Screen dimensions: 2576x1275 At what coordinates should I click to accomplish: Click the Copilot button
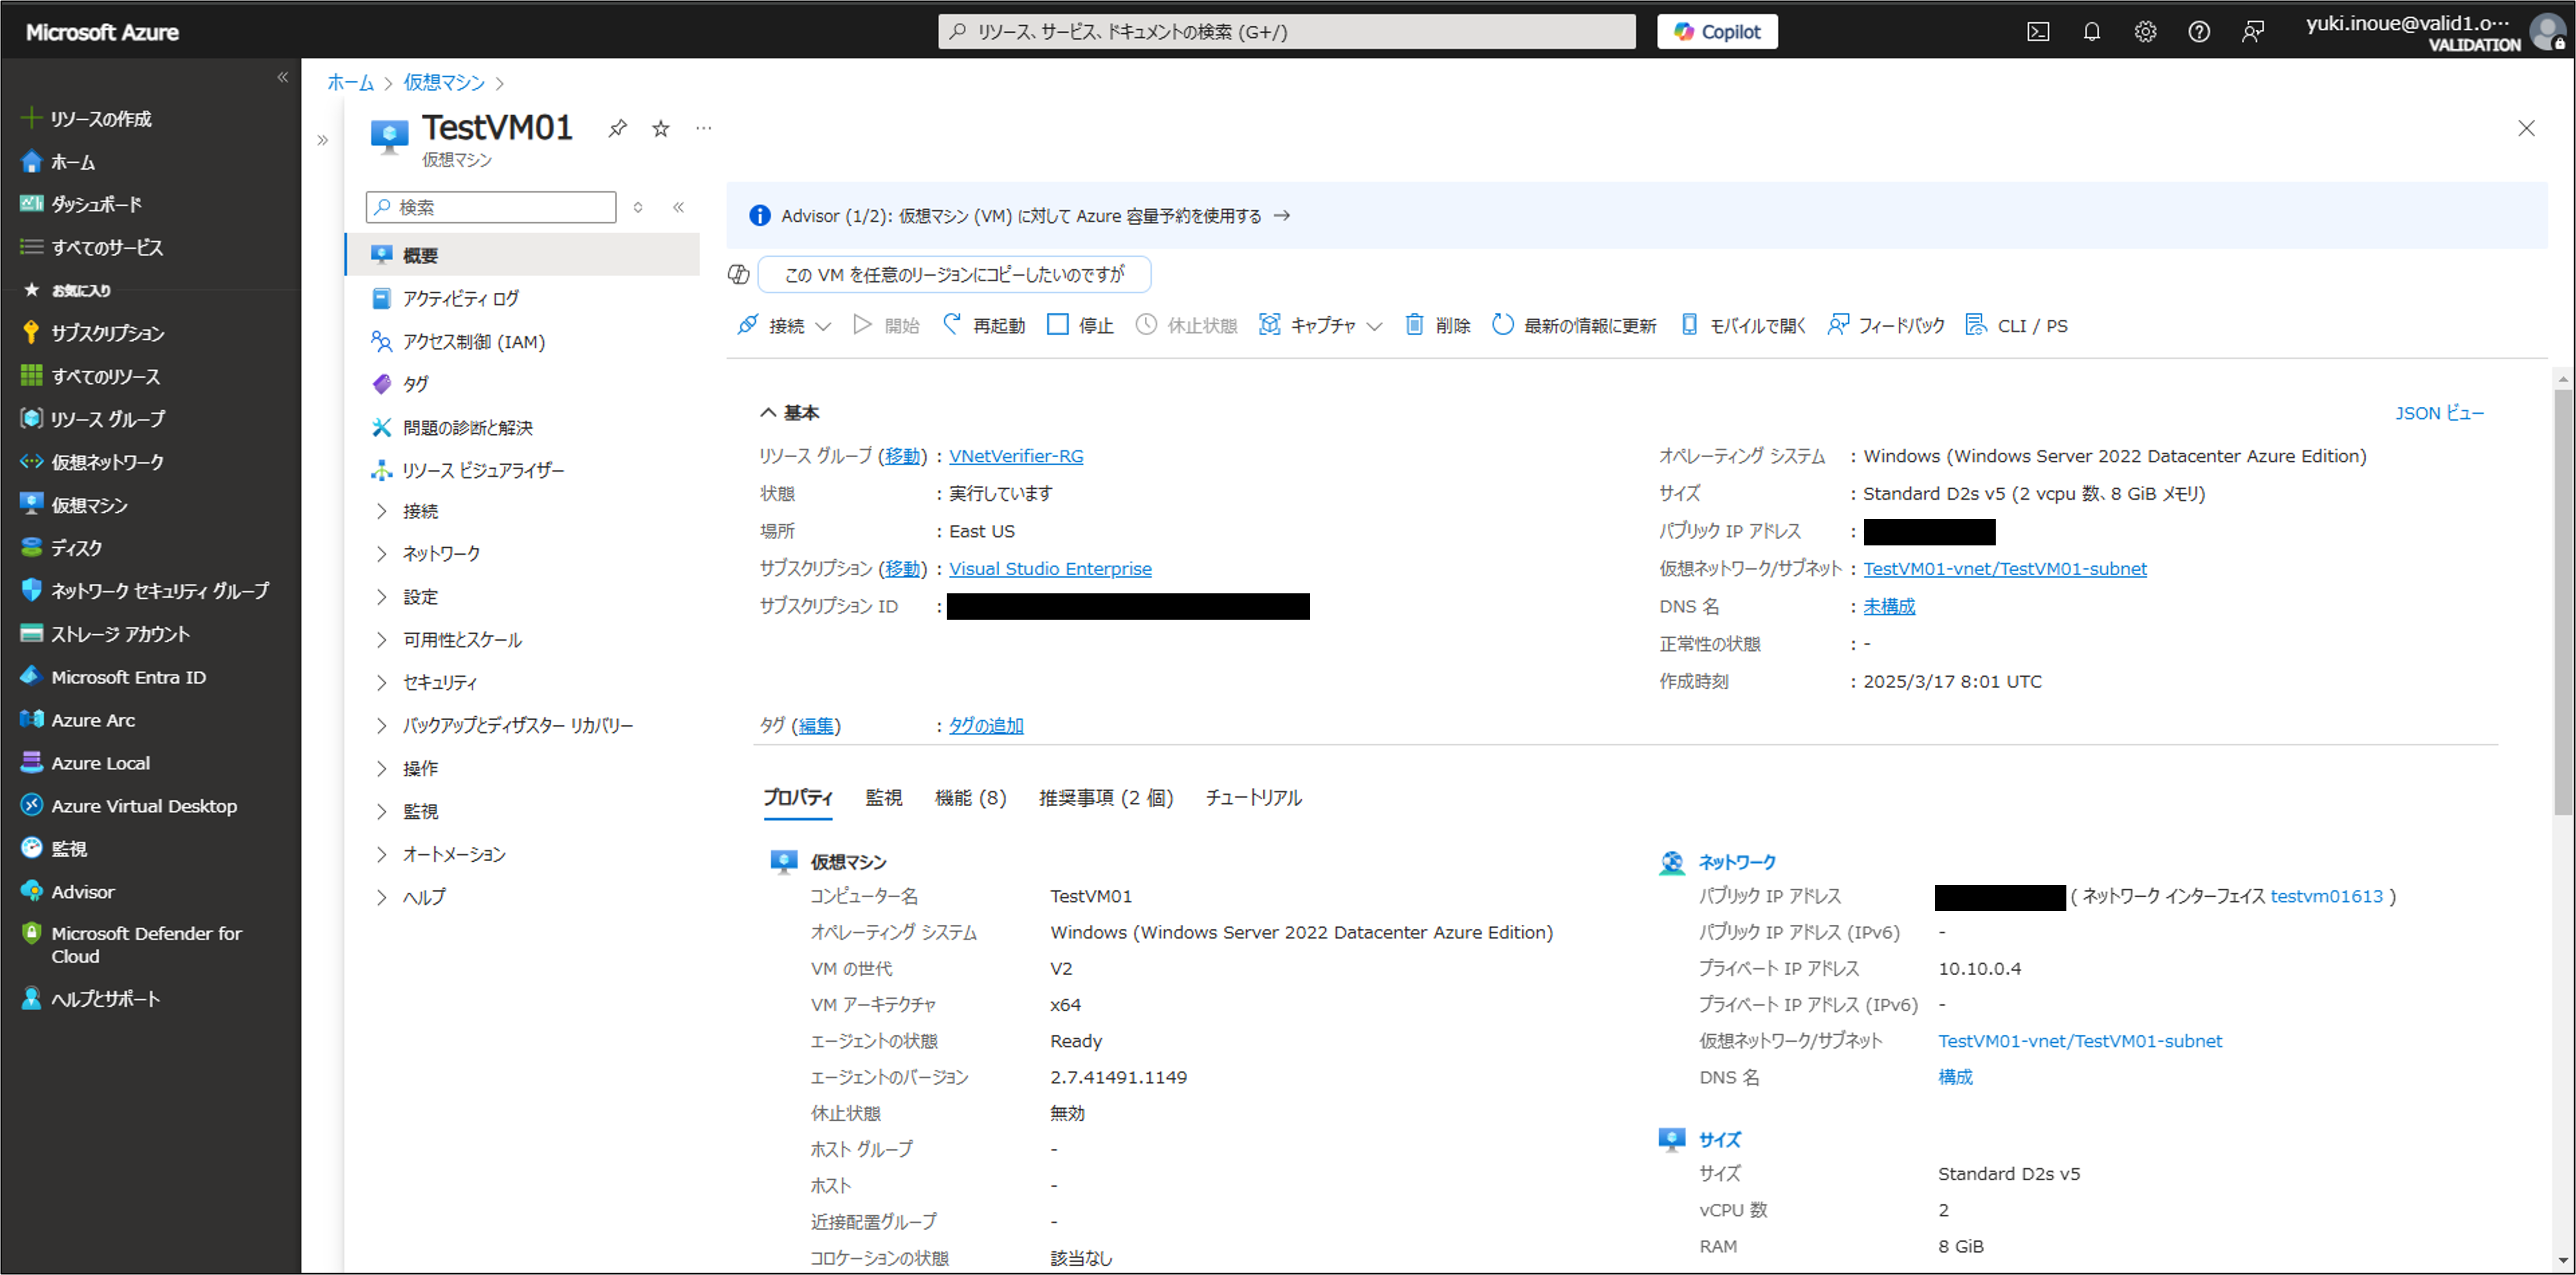coord(1717,32)
